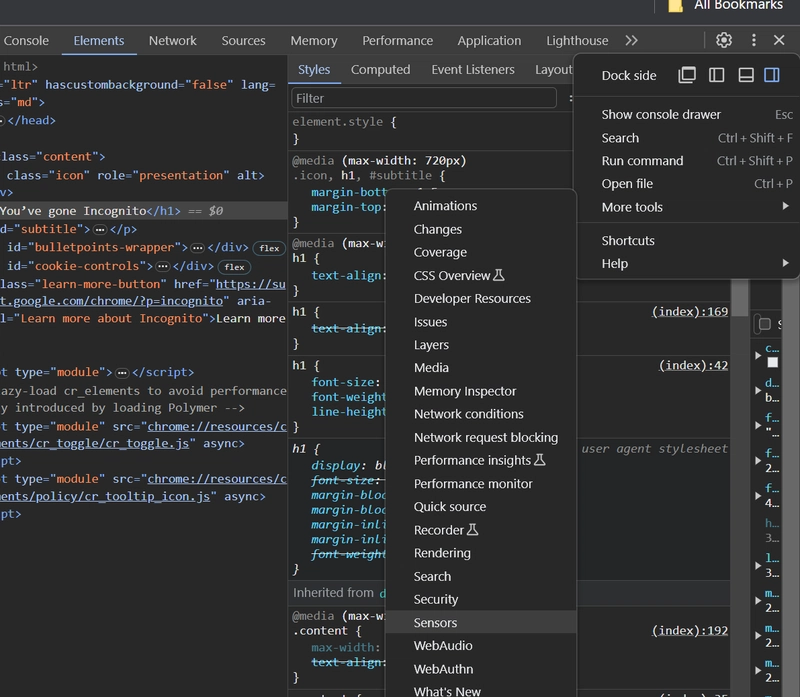The height and width of the screenshot is (697, 800).
Task: Expand the cookie-controls div ellipsis
Action: click(x=162, y=266)
